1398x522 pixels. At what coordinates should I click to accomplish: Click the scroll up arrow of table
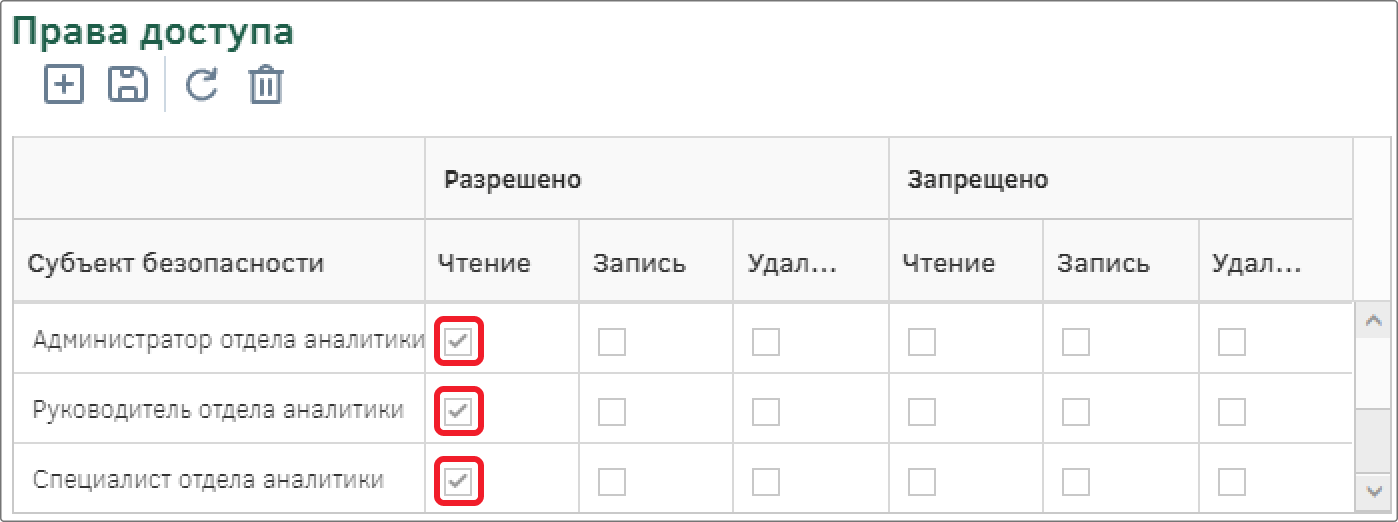click(1371, 321)
